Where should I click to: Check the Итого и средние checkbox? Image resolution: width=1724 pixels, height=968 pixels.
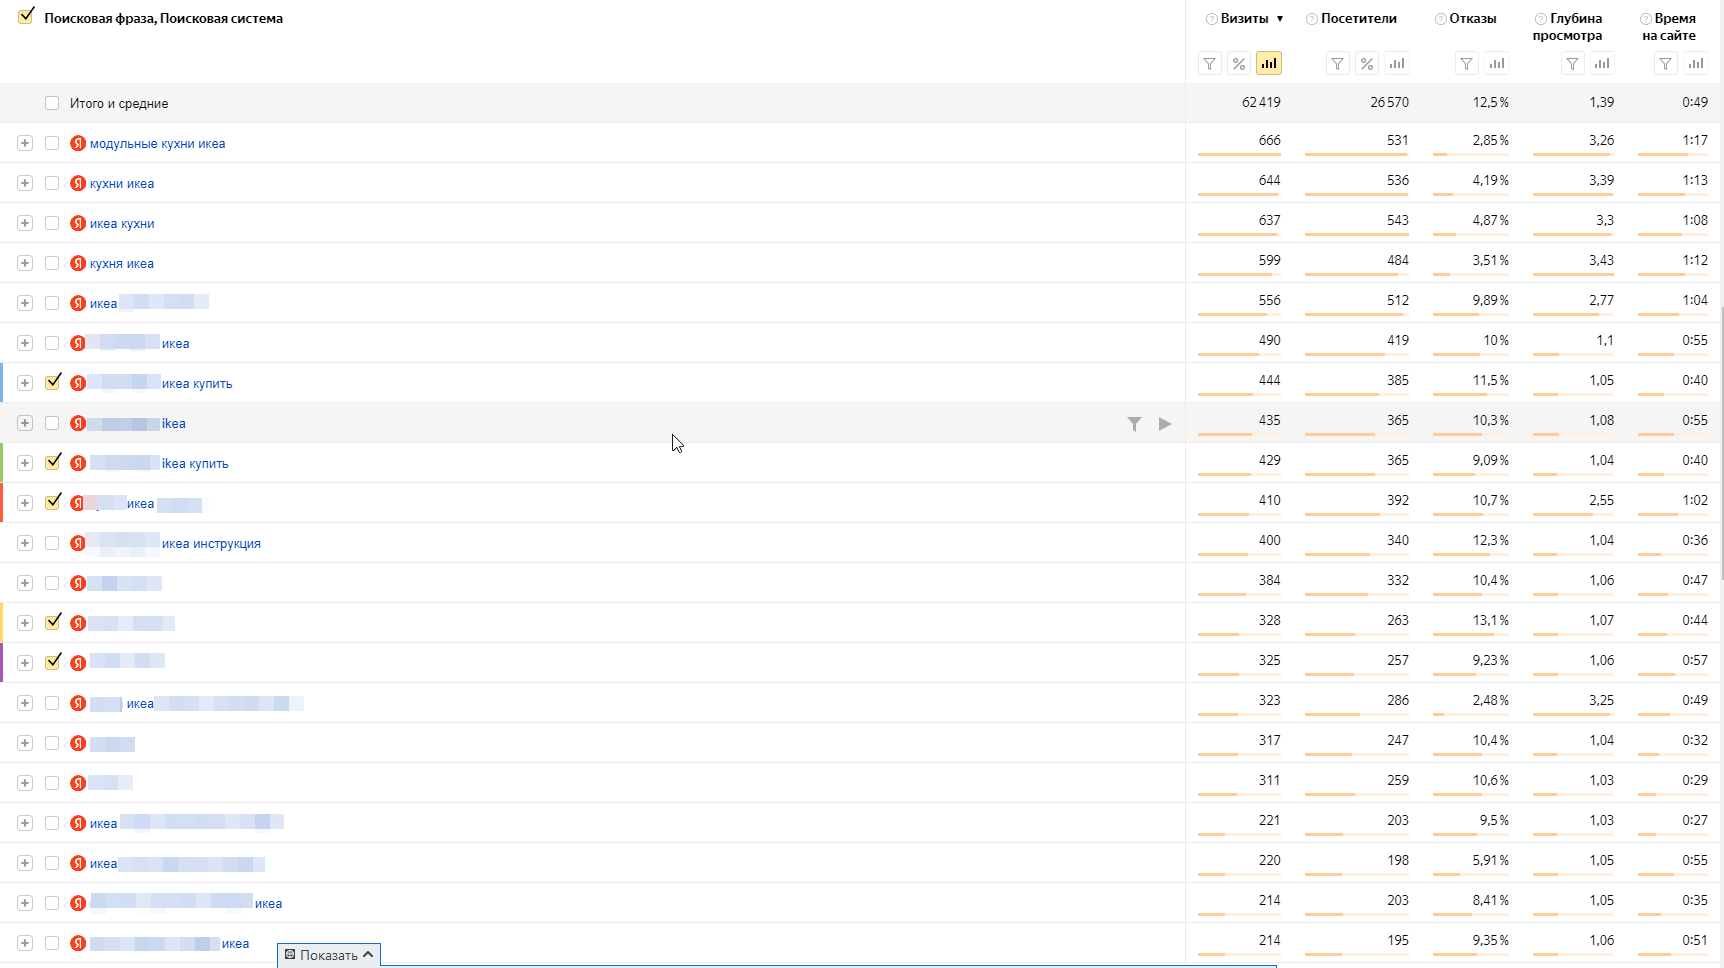[52, 103]
